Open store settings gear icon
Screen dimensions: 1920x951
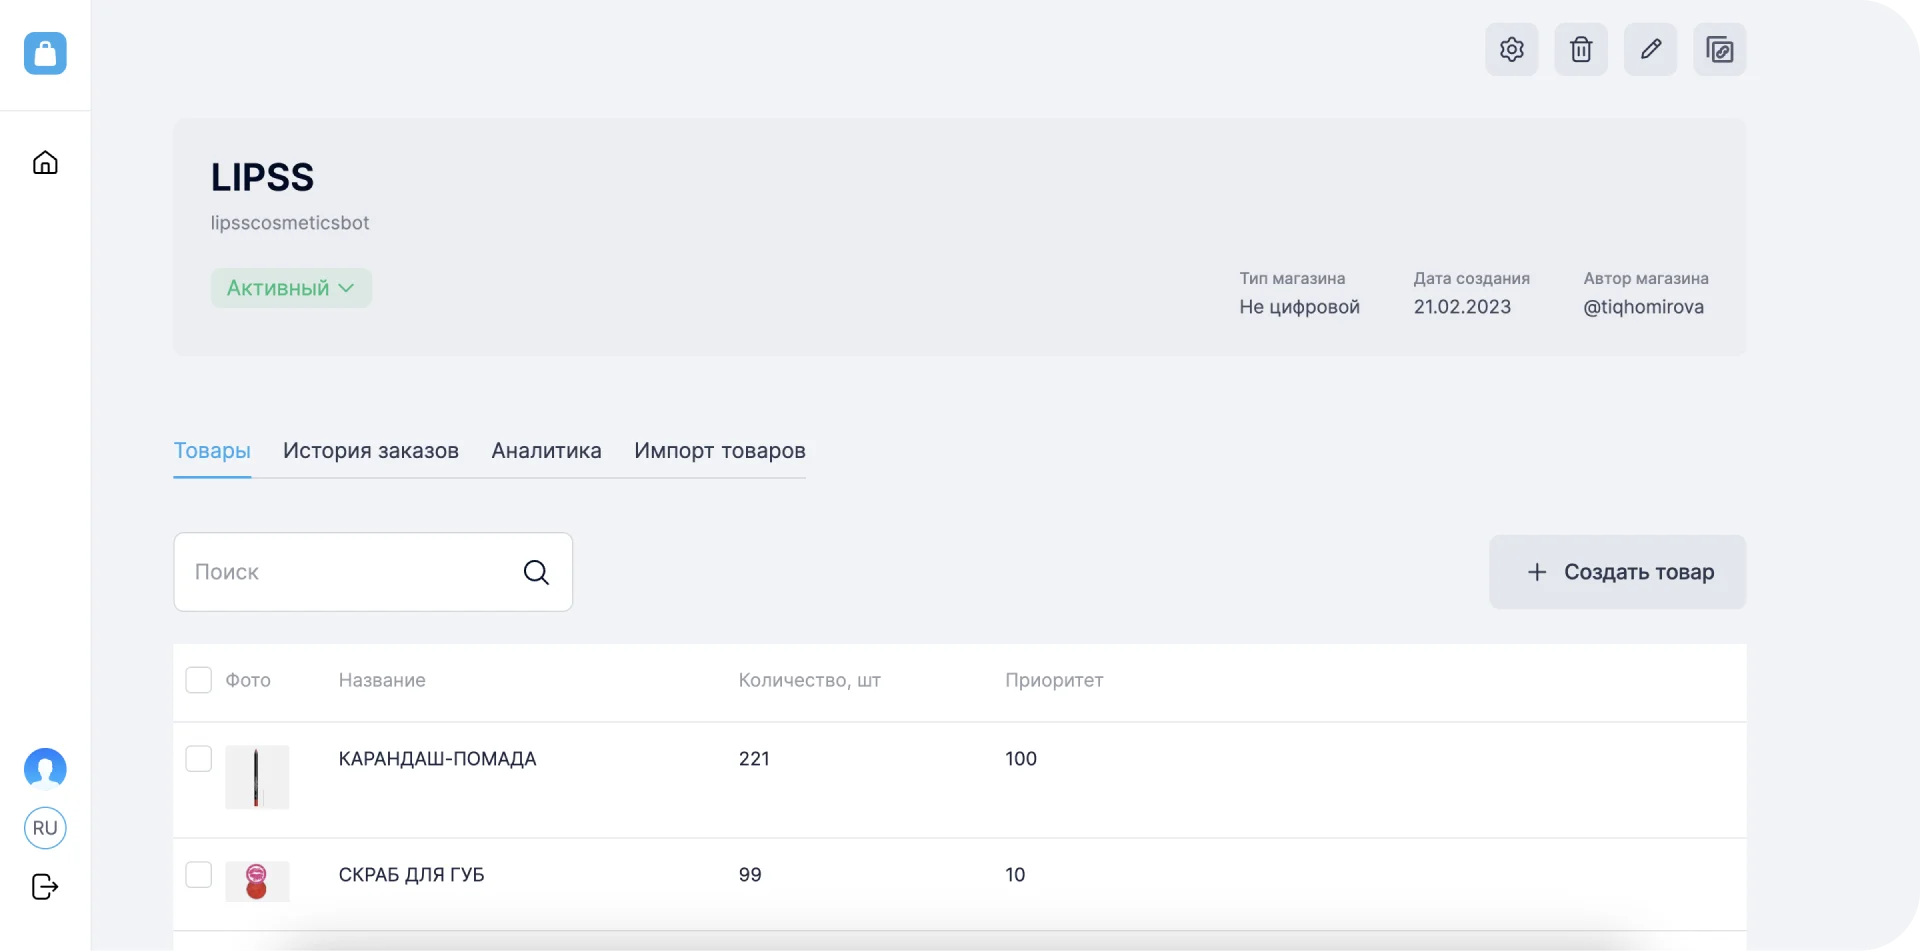coord(1511,50)
